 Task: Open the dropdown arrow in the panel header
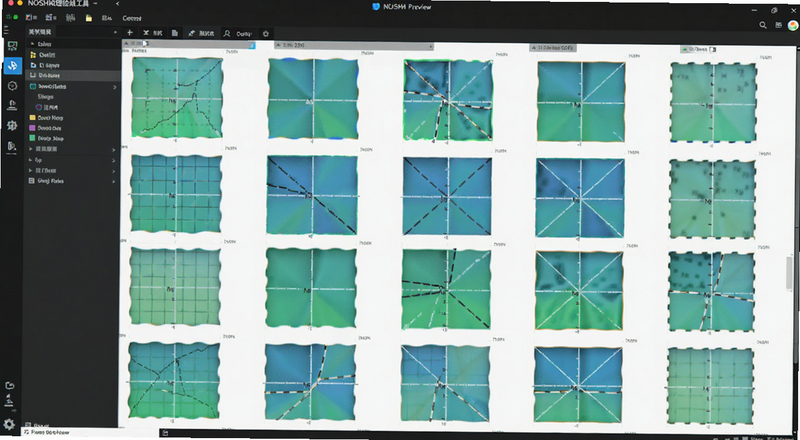[115, 32]
